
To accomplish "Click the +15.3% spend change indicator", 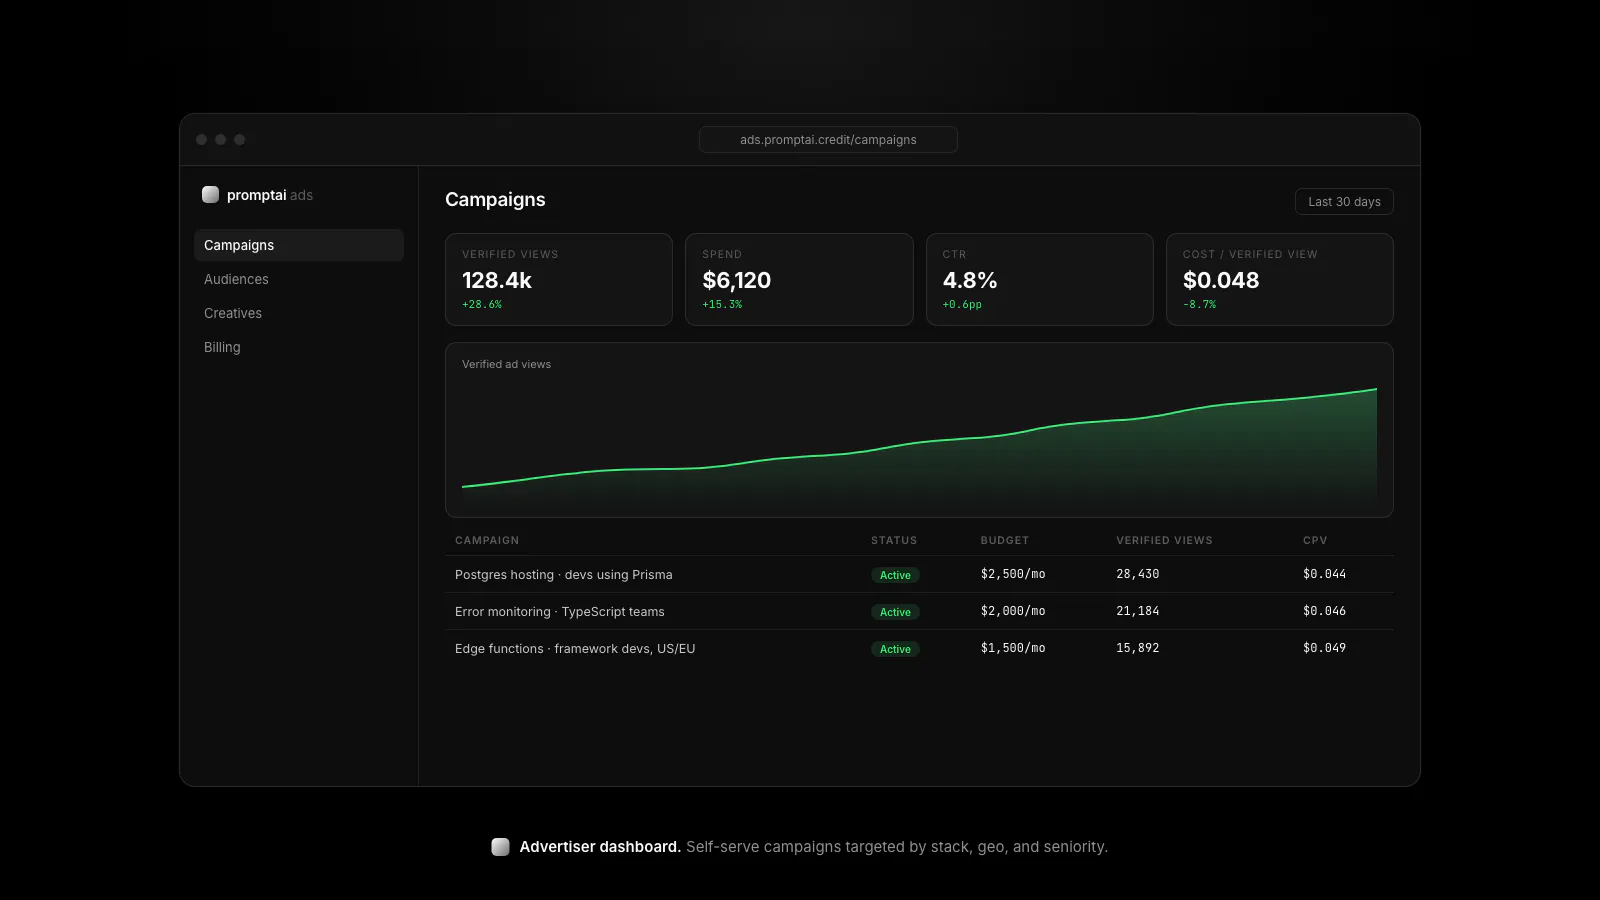I will 722,304.
